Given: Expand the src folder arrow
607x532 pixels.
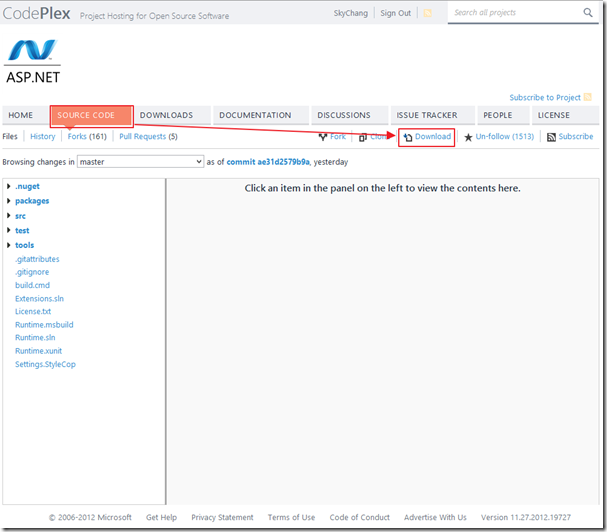Looking at the screenshot, I should [x=9, y=215].
